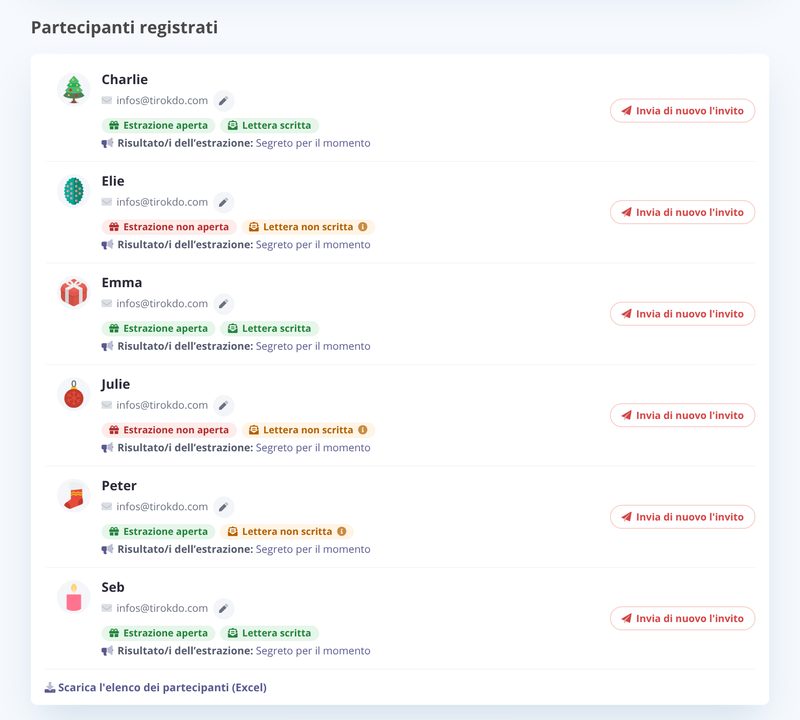Click the "Partecipanti registrati" heading
Screen dimensions: 800x720
pyautogui.click(x=124, y=28)
